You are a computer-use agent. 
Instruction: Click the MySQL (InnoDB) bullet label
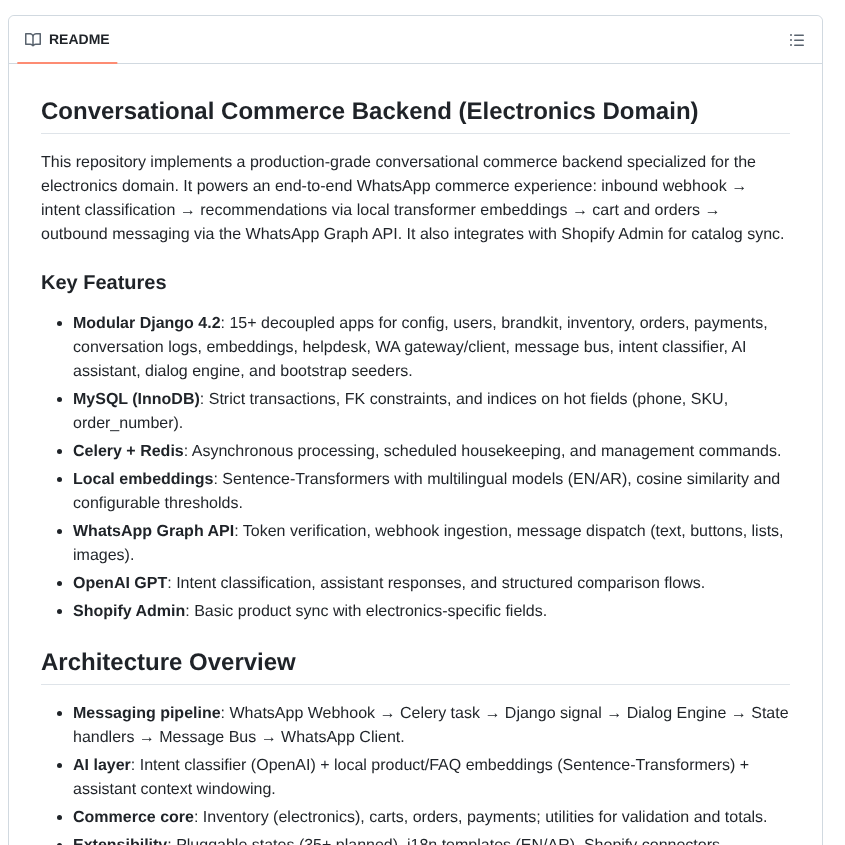[x=136, y=399]
